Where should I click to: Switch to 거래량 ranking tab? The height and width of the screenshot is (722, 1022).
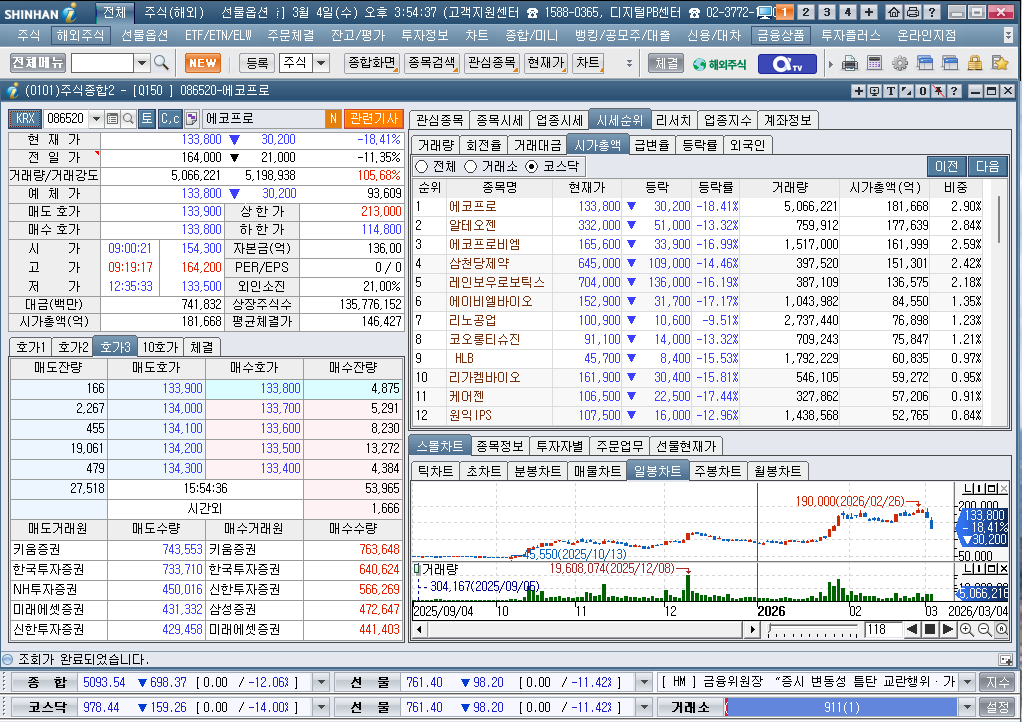click(435, 145)
